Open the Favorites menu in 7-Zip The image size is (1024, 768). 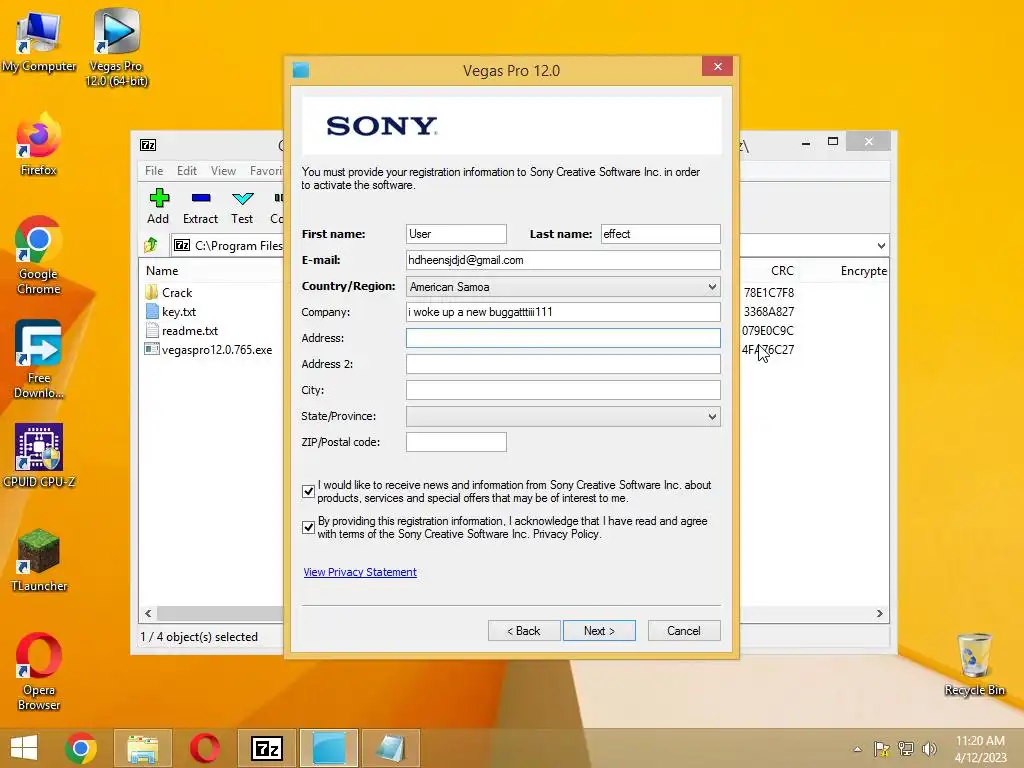[266, 170]
